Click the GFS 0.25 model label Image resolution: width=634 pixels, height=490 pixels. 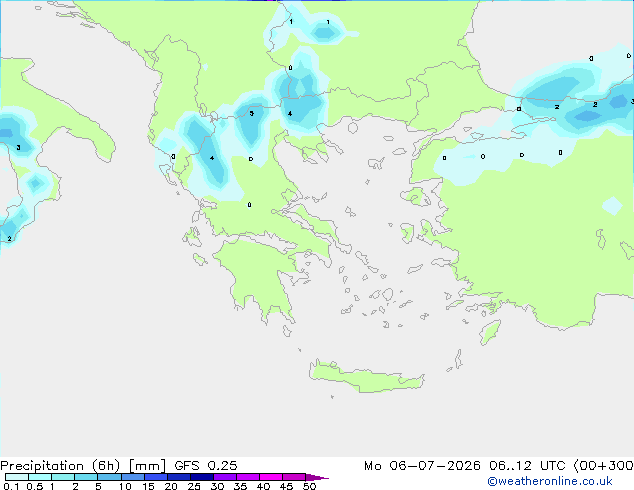click(206, 466)
